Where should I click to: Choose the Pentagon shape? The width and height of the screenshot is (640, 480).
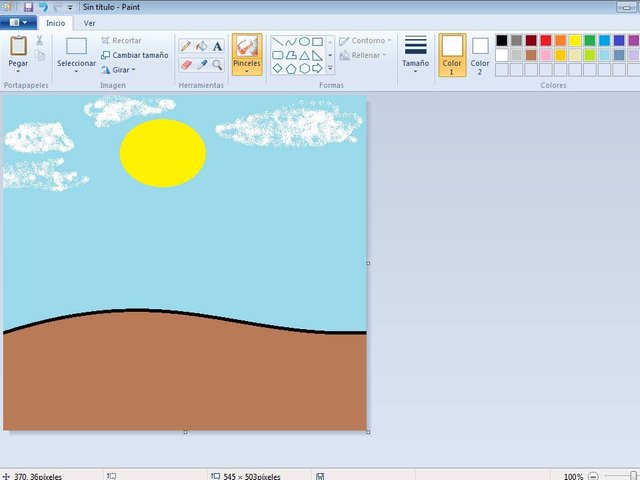pyautogui.click(x=291, y=68)
